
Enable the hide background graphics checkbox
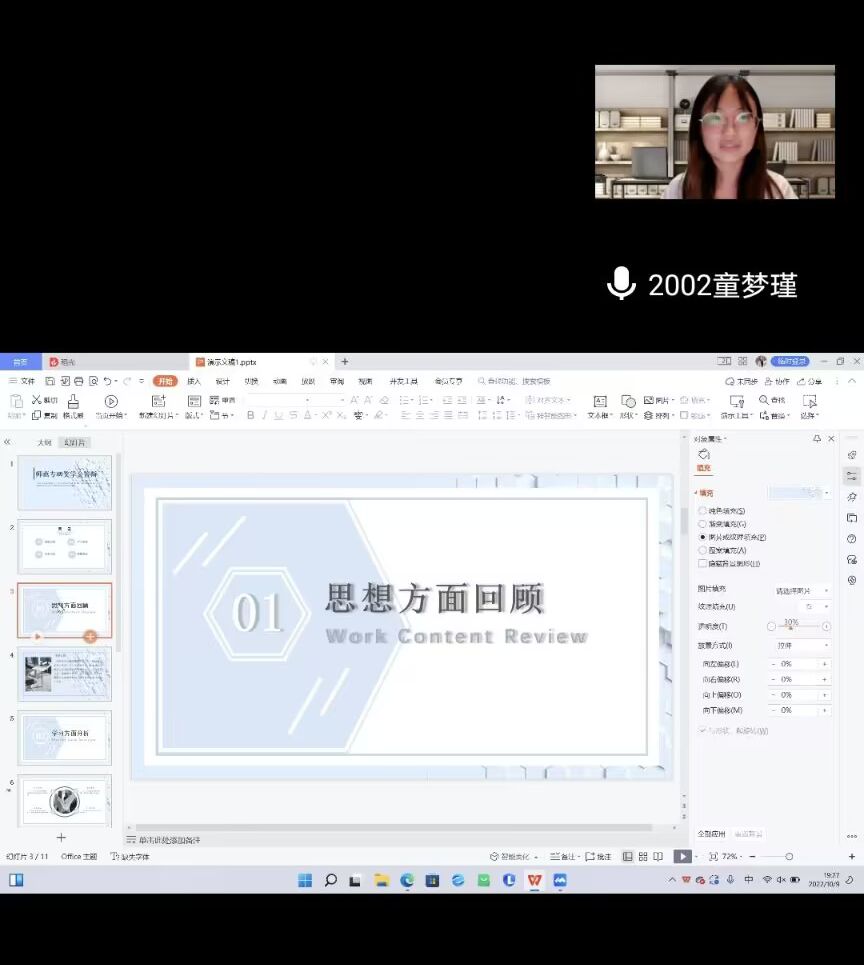coord(702,563)
